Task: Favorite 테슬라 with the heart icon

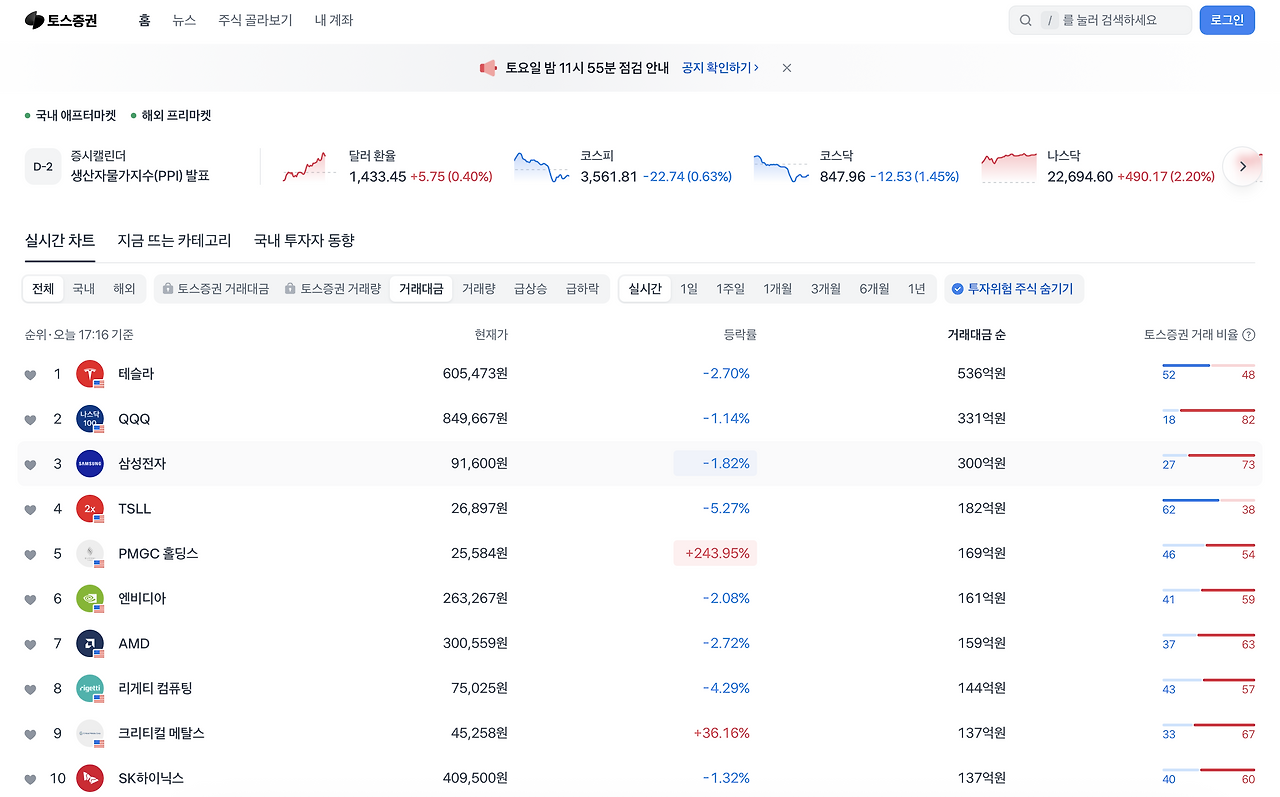Action: (x=31, y=375)
